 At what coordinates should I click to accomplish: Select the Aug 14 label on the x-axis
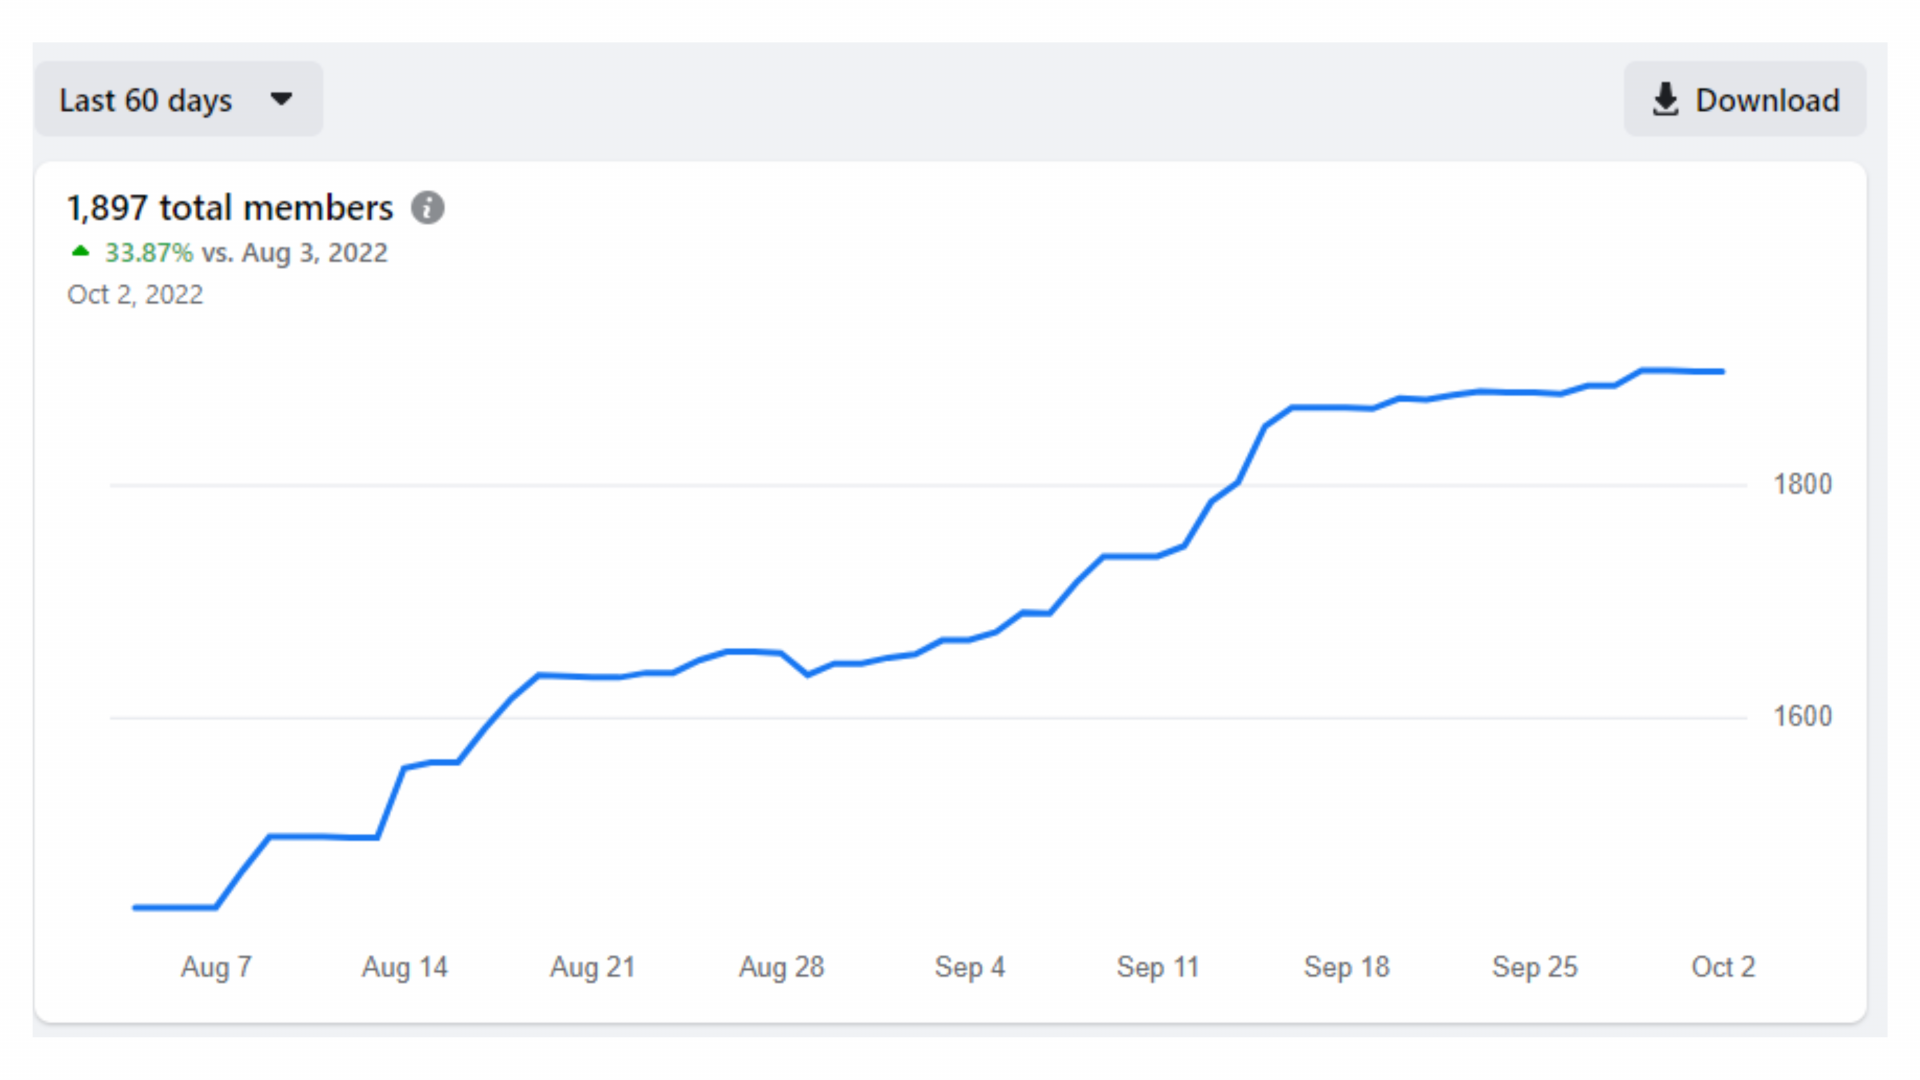click(404, 967)
